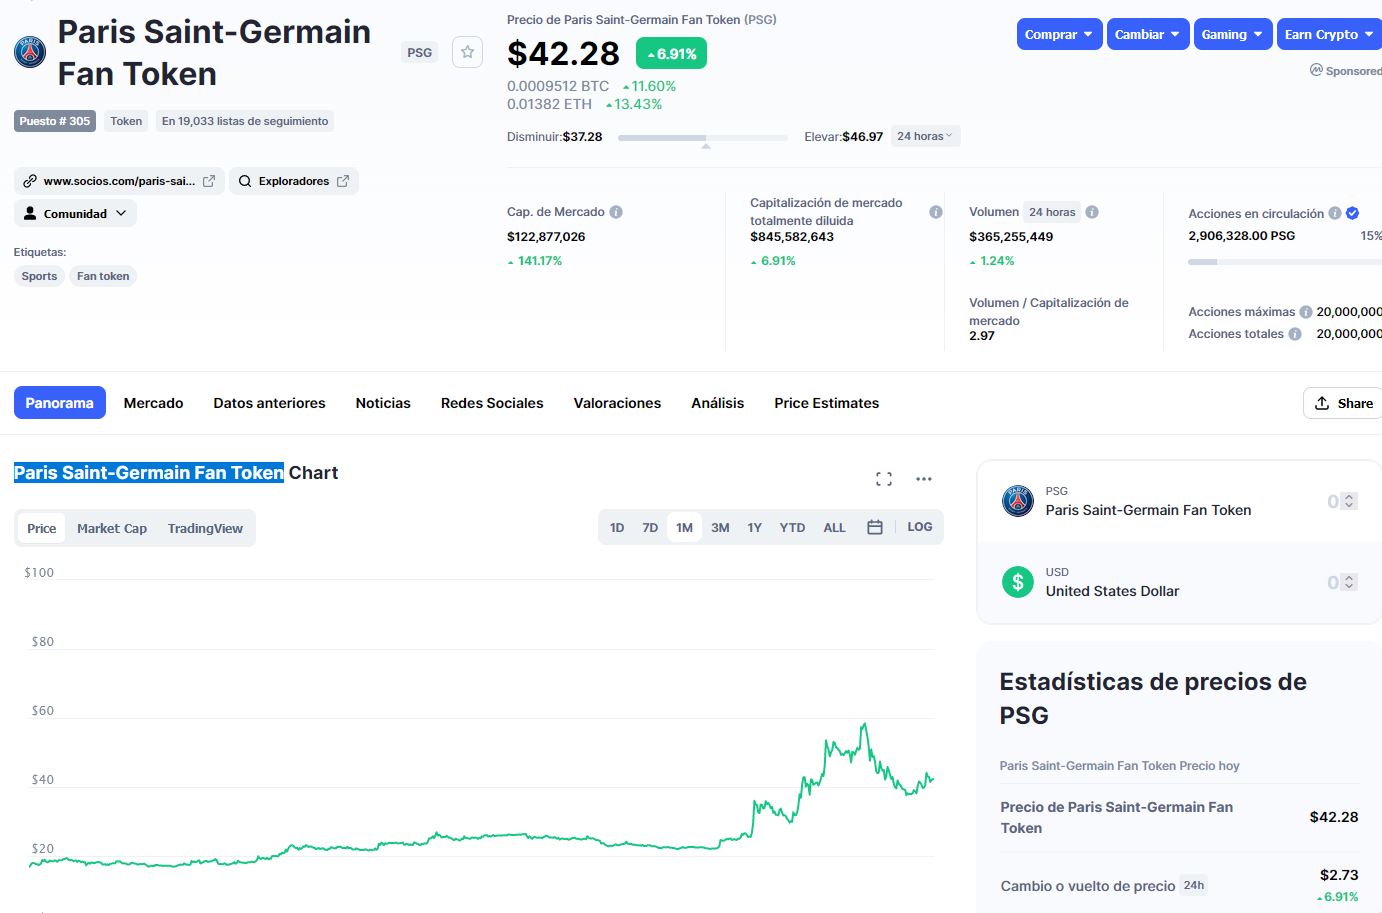Open the Price Estimates tab

pos(827,403)
